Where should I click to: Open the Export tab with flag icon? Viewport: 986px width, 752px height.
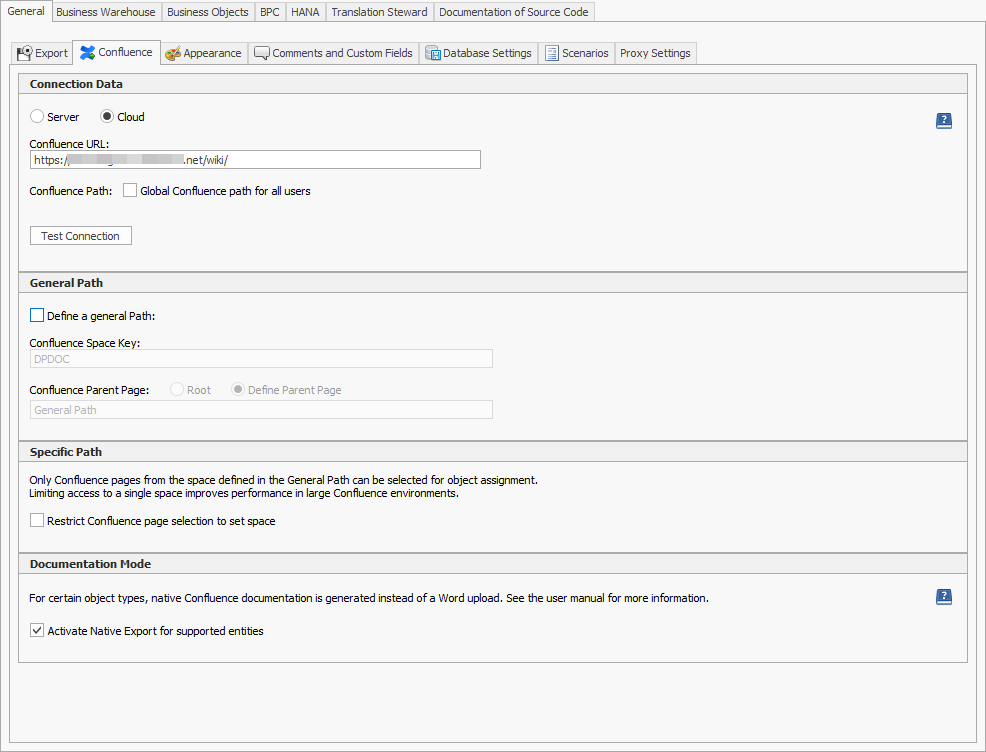coord(43,53)
